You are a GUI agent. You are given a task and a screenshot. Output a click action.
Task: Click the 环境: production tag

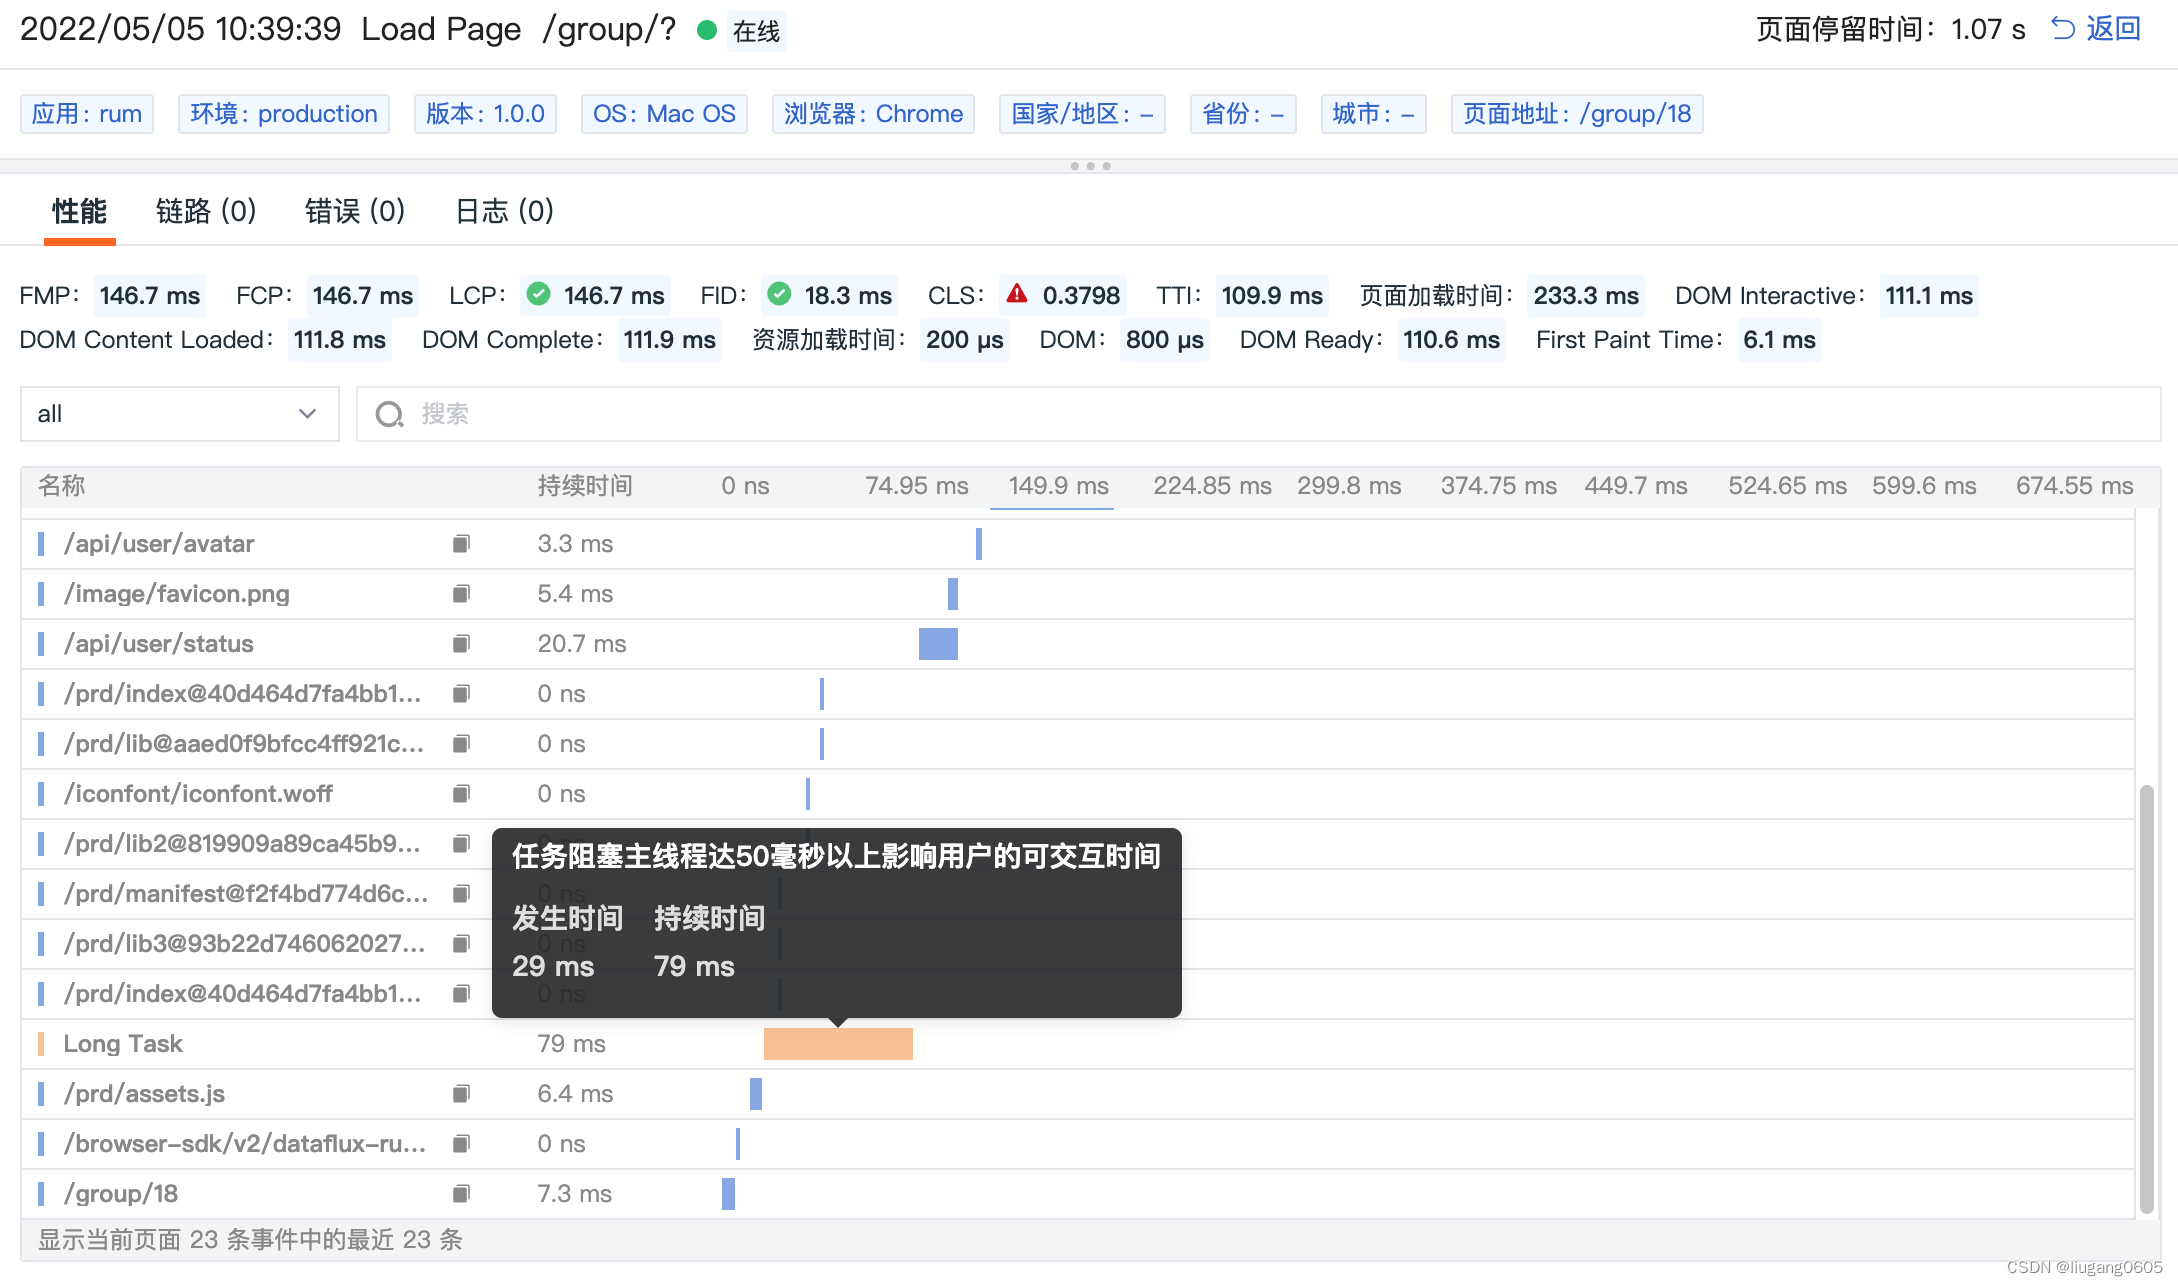284,114
